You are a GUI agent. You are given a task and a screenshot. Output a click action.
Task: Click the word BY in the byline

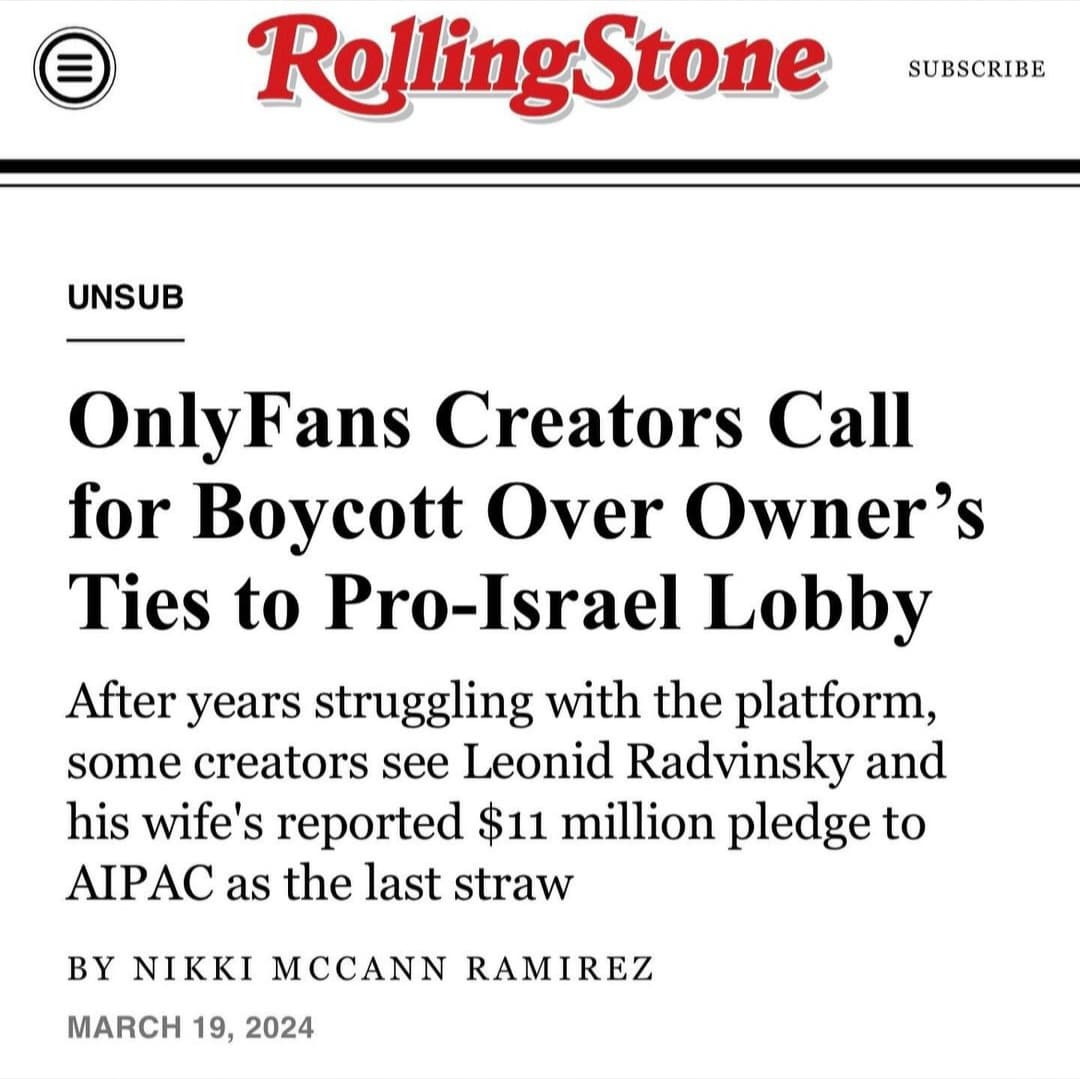90,968
